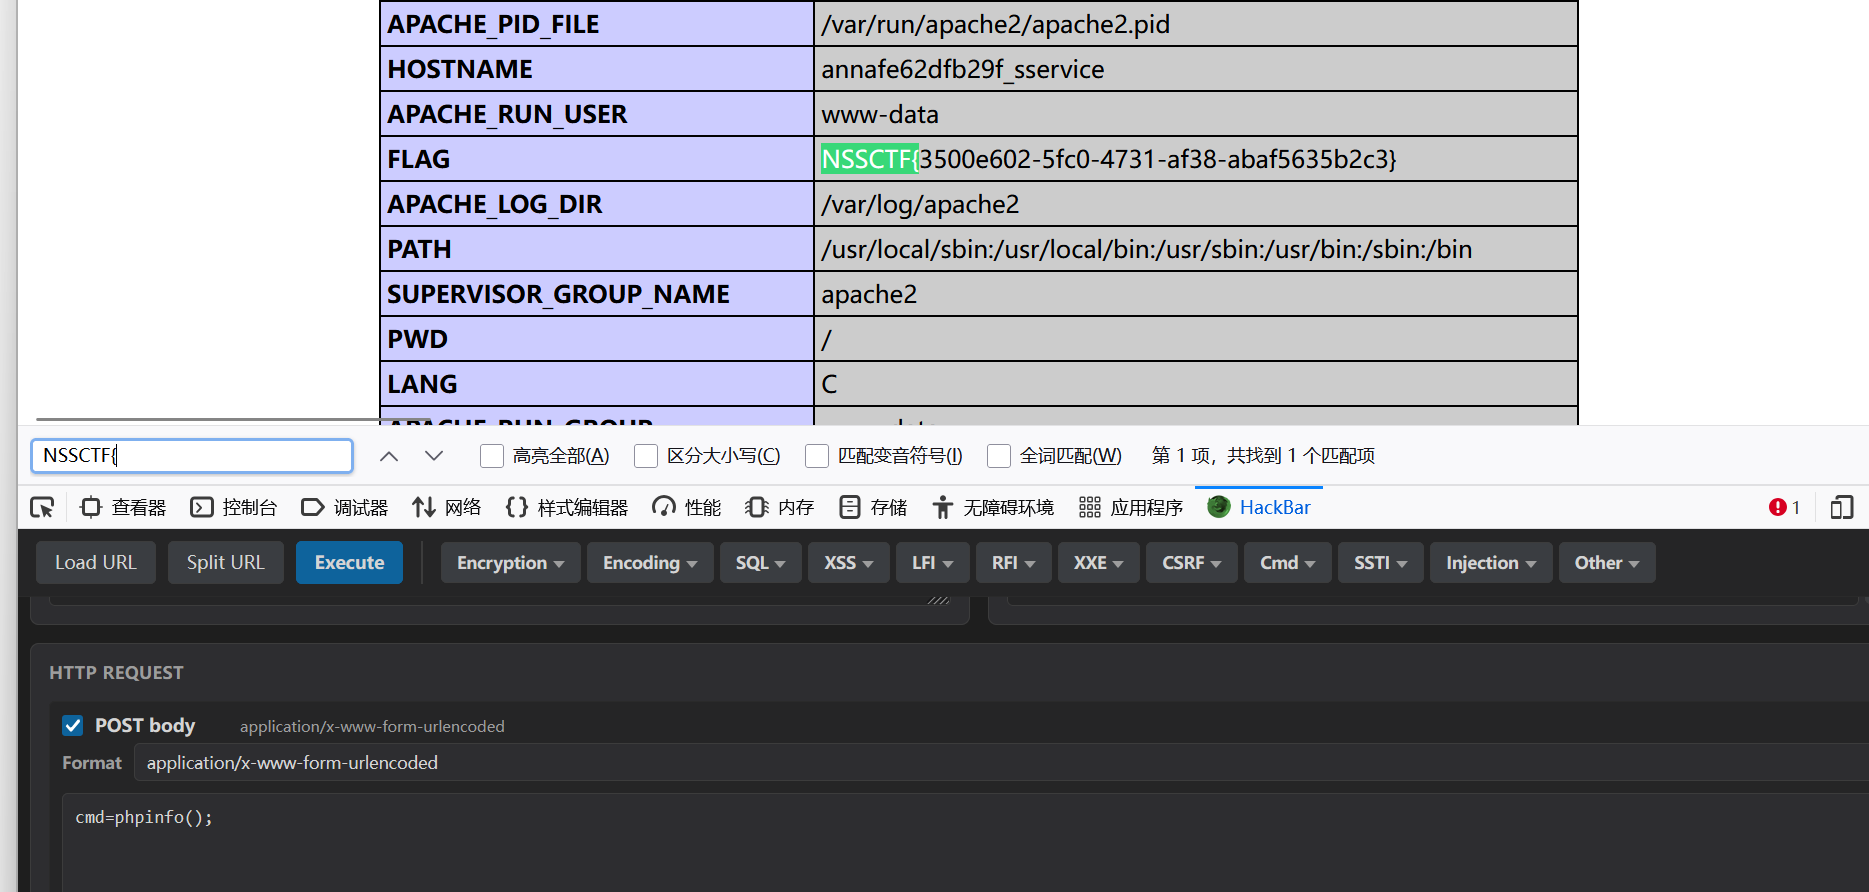Click the APACHE_RUN_USER value www-data

point(880,114)
